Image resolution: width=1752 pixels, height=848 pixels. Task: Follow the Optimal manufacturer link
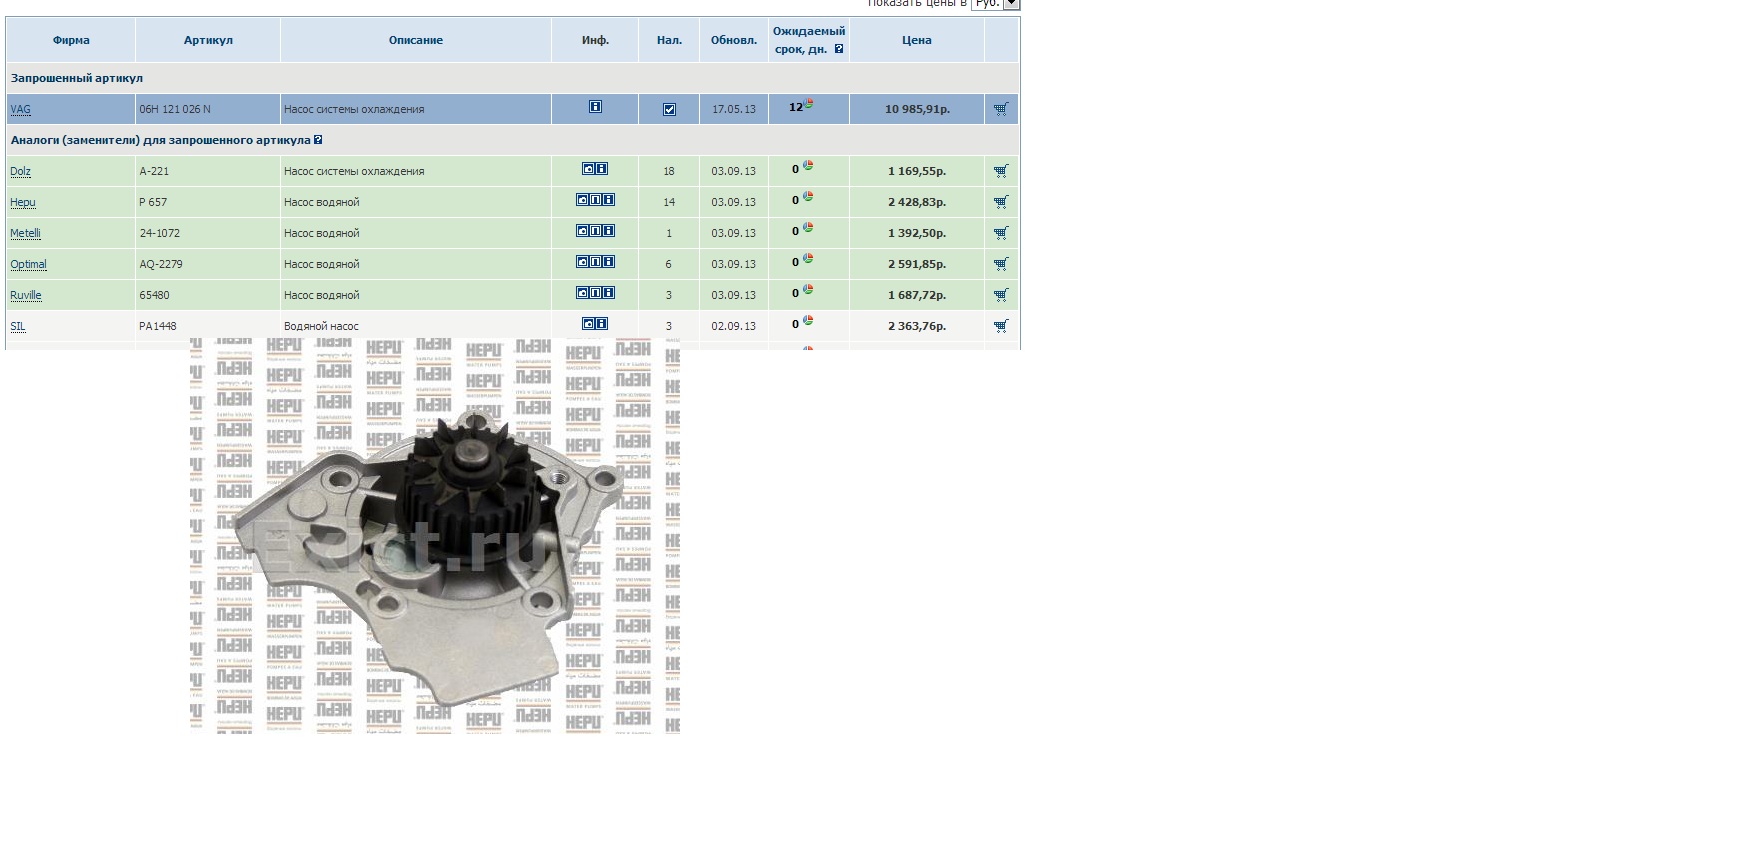point(28,264)
